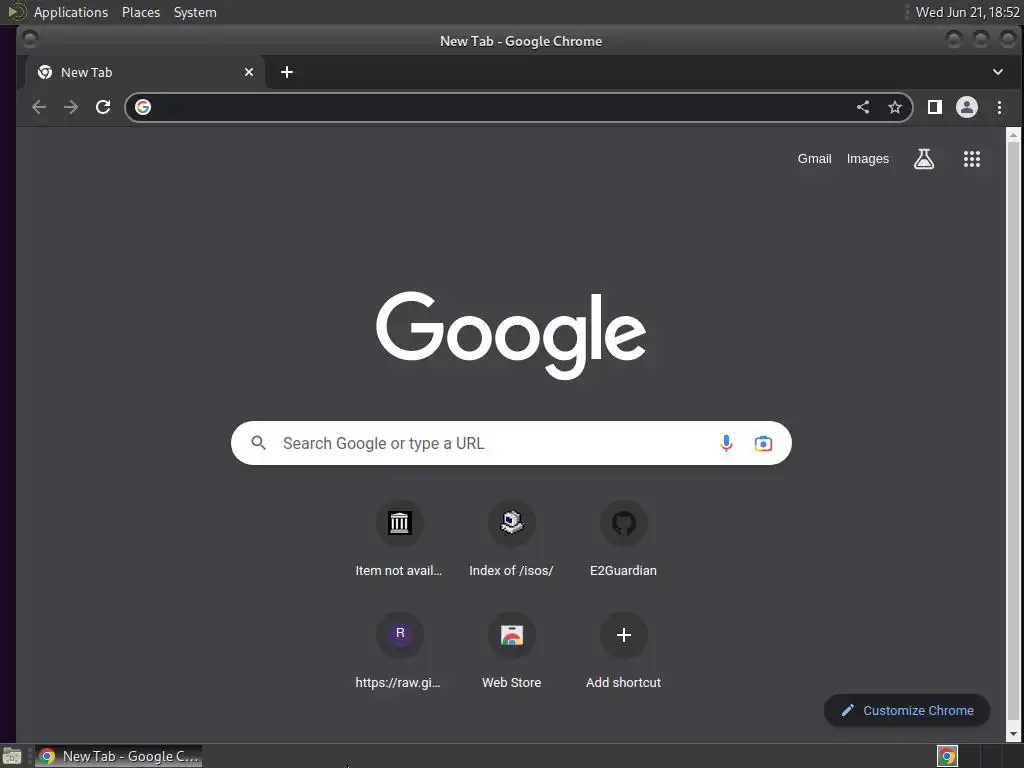
Task: Go back with the back arrow
Action: [x=39, y=107]
